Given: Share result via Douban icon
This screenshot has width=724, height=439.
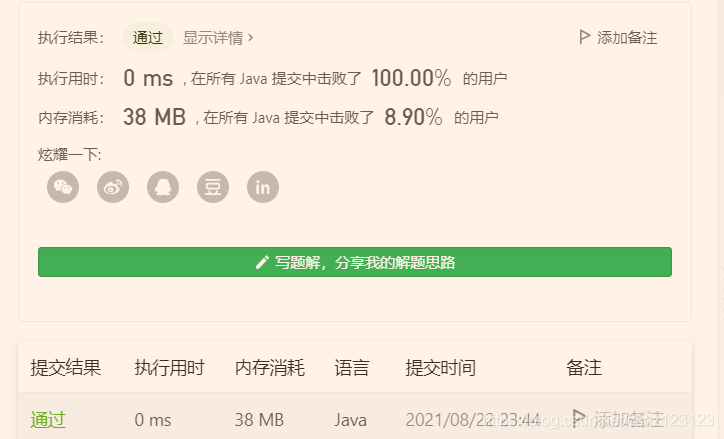Looking at the screenshot, I should (x=213, y=187).
